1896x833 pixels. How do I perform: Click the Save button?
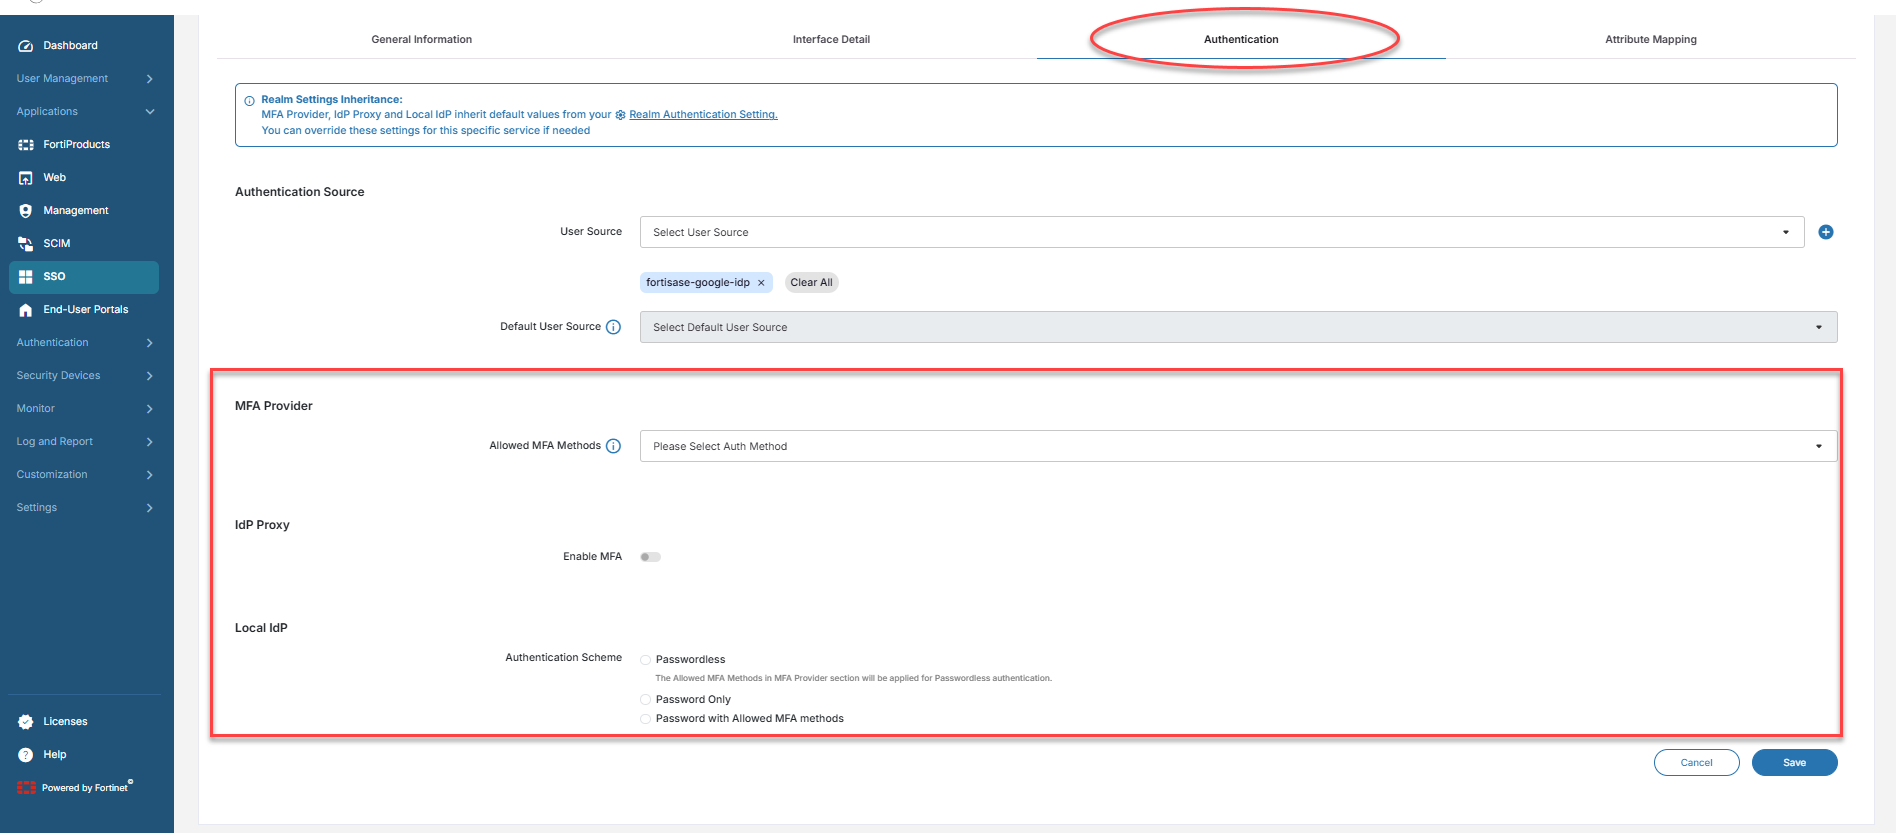pyautogui.click(x=1794, y=763)
